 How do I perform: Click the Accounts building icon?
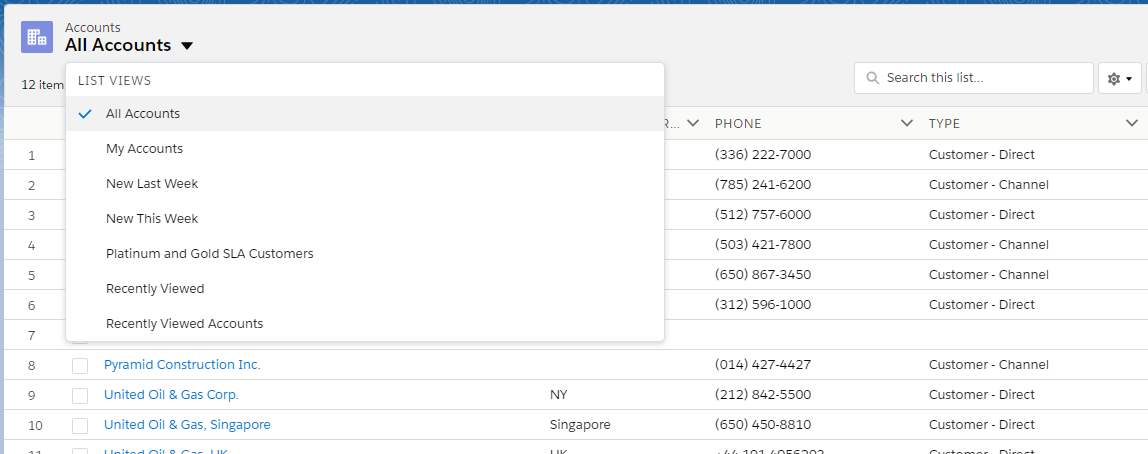point(37,37)
